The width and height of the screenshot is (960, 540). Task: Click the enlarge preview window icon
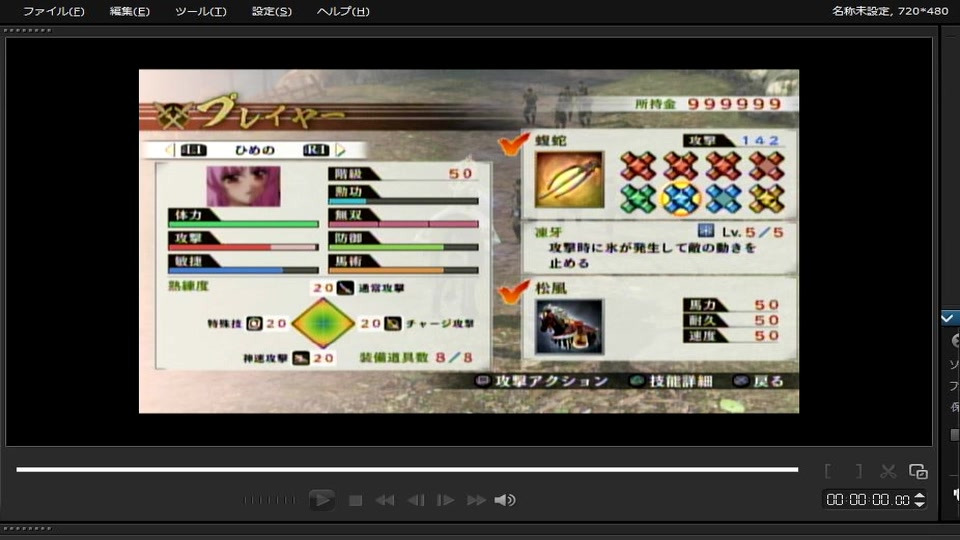click(x=918, y=471)
